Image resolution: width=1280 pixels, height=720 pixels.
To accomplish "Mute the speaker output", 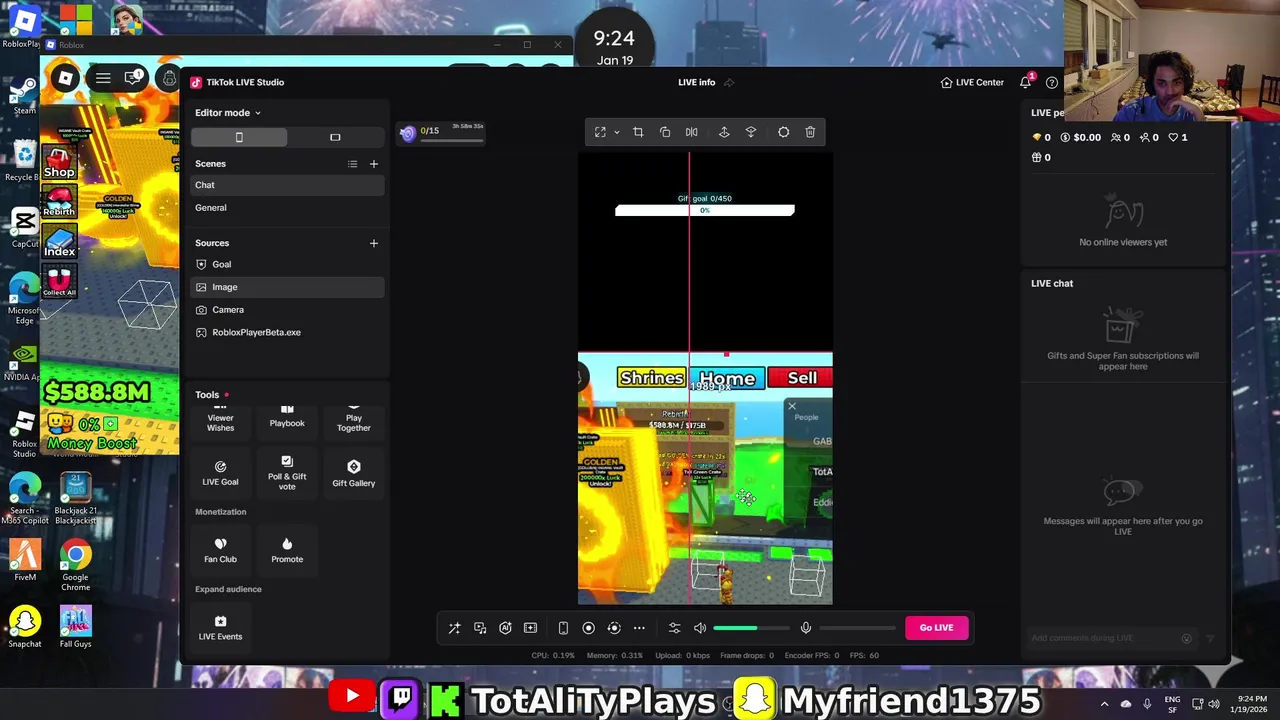I will [700, 628].
